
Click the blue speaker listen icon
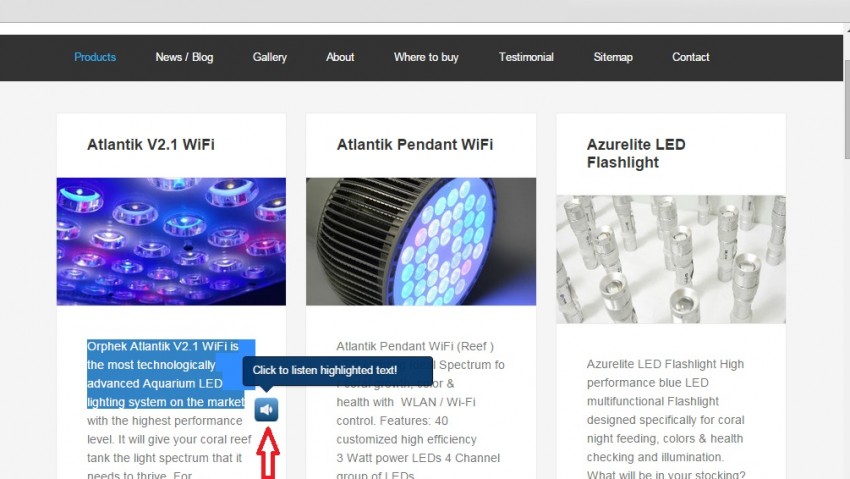pyautogui.click(x=266, y=410)
